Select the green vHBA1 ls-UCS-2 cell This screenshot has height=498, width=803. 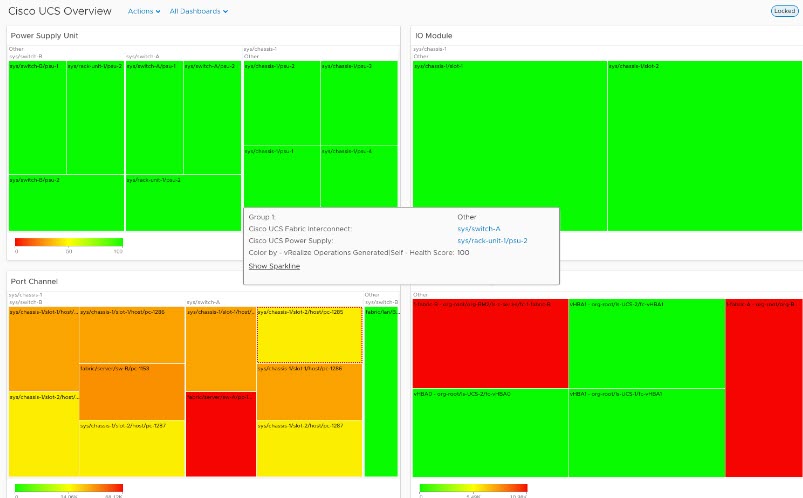point(647,344)
